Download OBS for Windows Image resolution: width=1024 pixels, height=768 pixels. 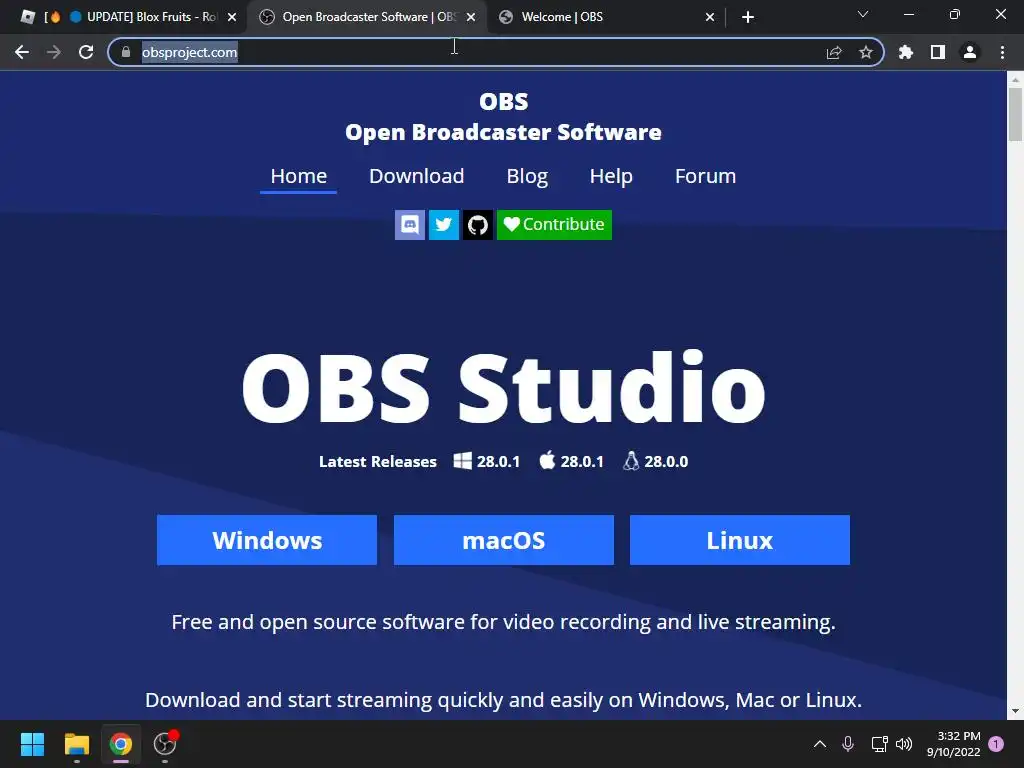(267, 540)
